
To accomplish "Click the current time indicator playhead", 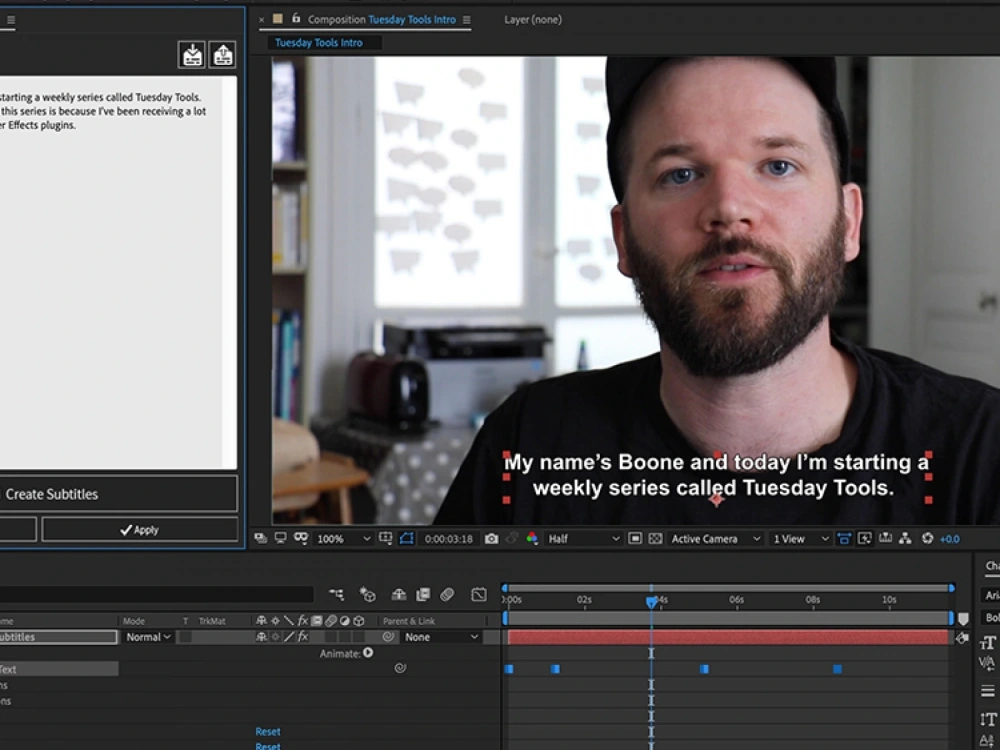I will (x=651, y=601).
